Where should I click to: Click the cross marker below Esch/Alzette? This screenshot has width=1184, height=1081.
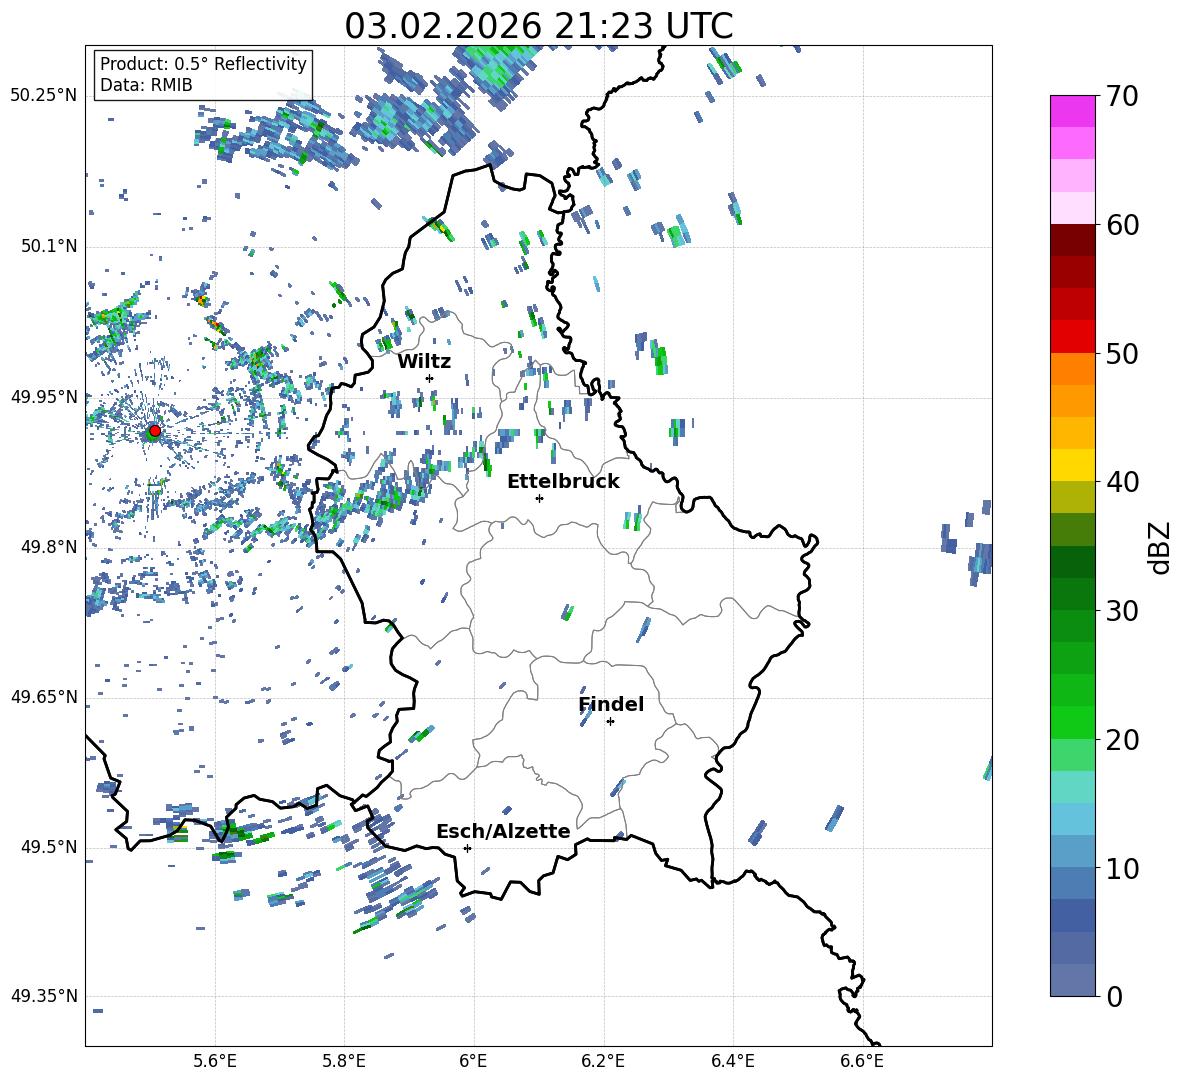click(467, 848)
